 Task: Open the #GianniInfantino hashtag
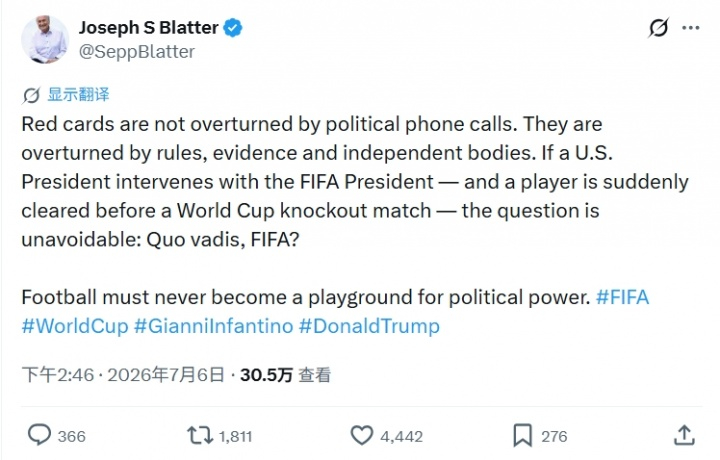click(x=214, y=326)
